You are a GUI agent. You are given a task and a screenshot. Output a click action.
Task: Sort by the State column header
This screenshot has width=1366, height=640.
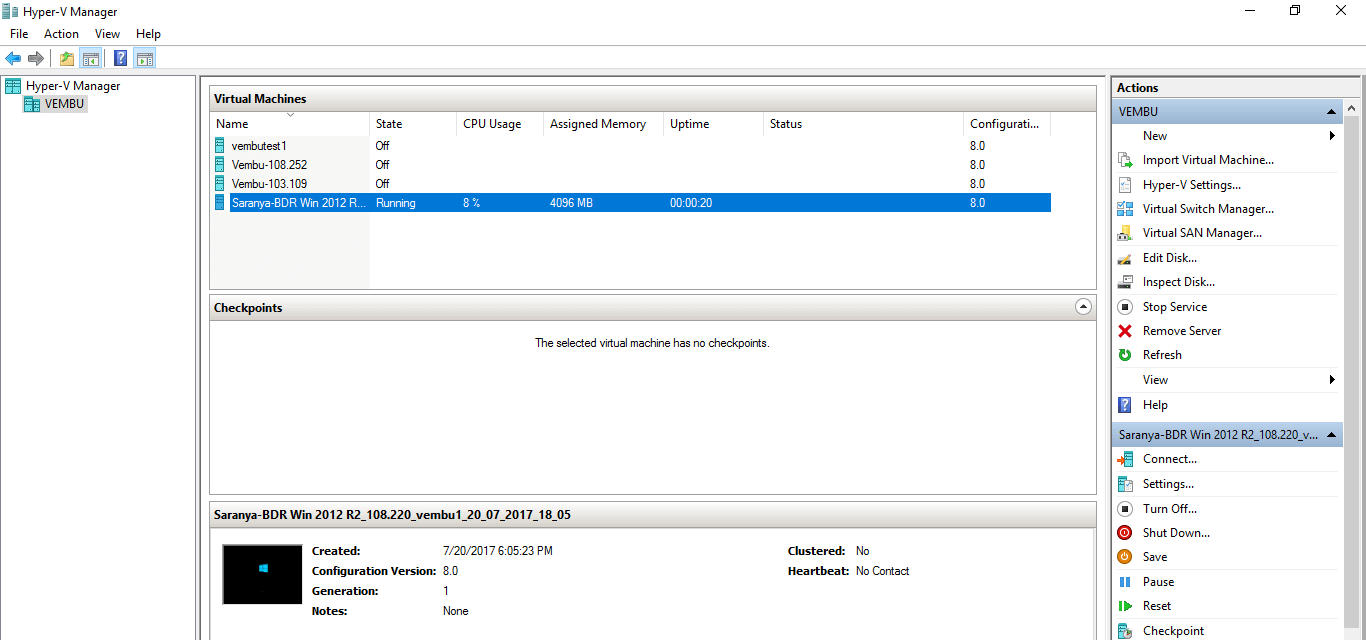(412, 124)
